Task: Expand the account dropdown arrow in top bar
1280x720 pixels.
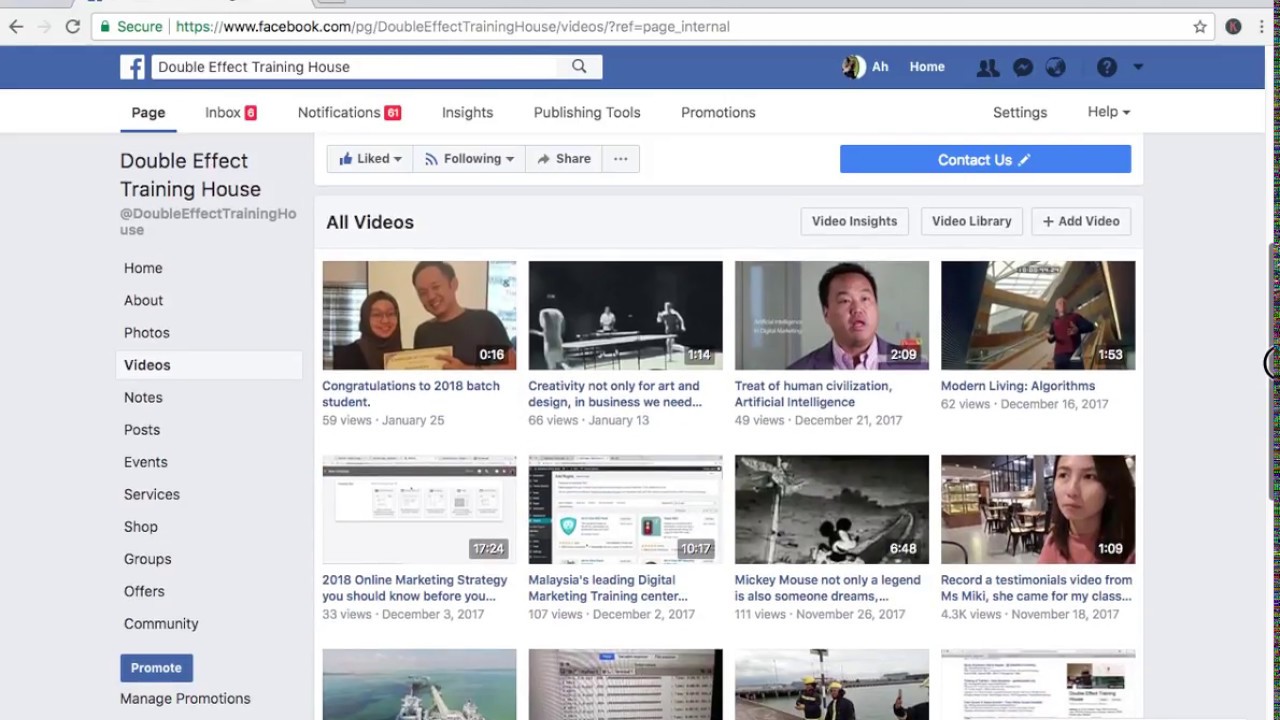Action: [x=1138, y=67]
